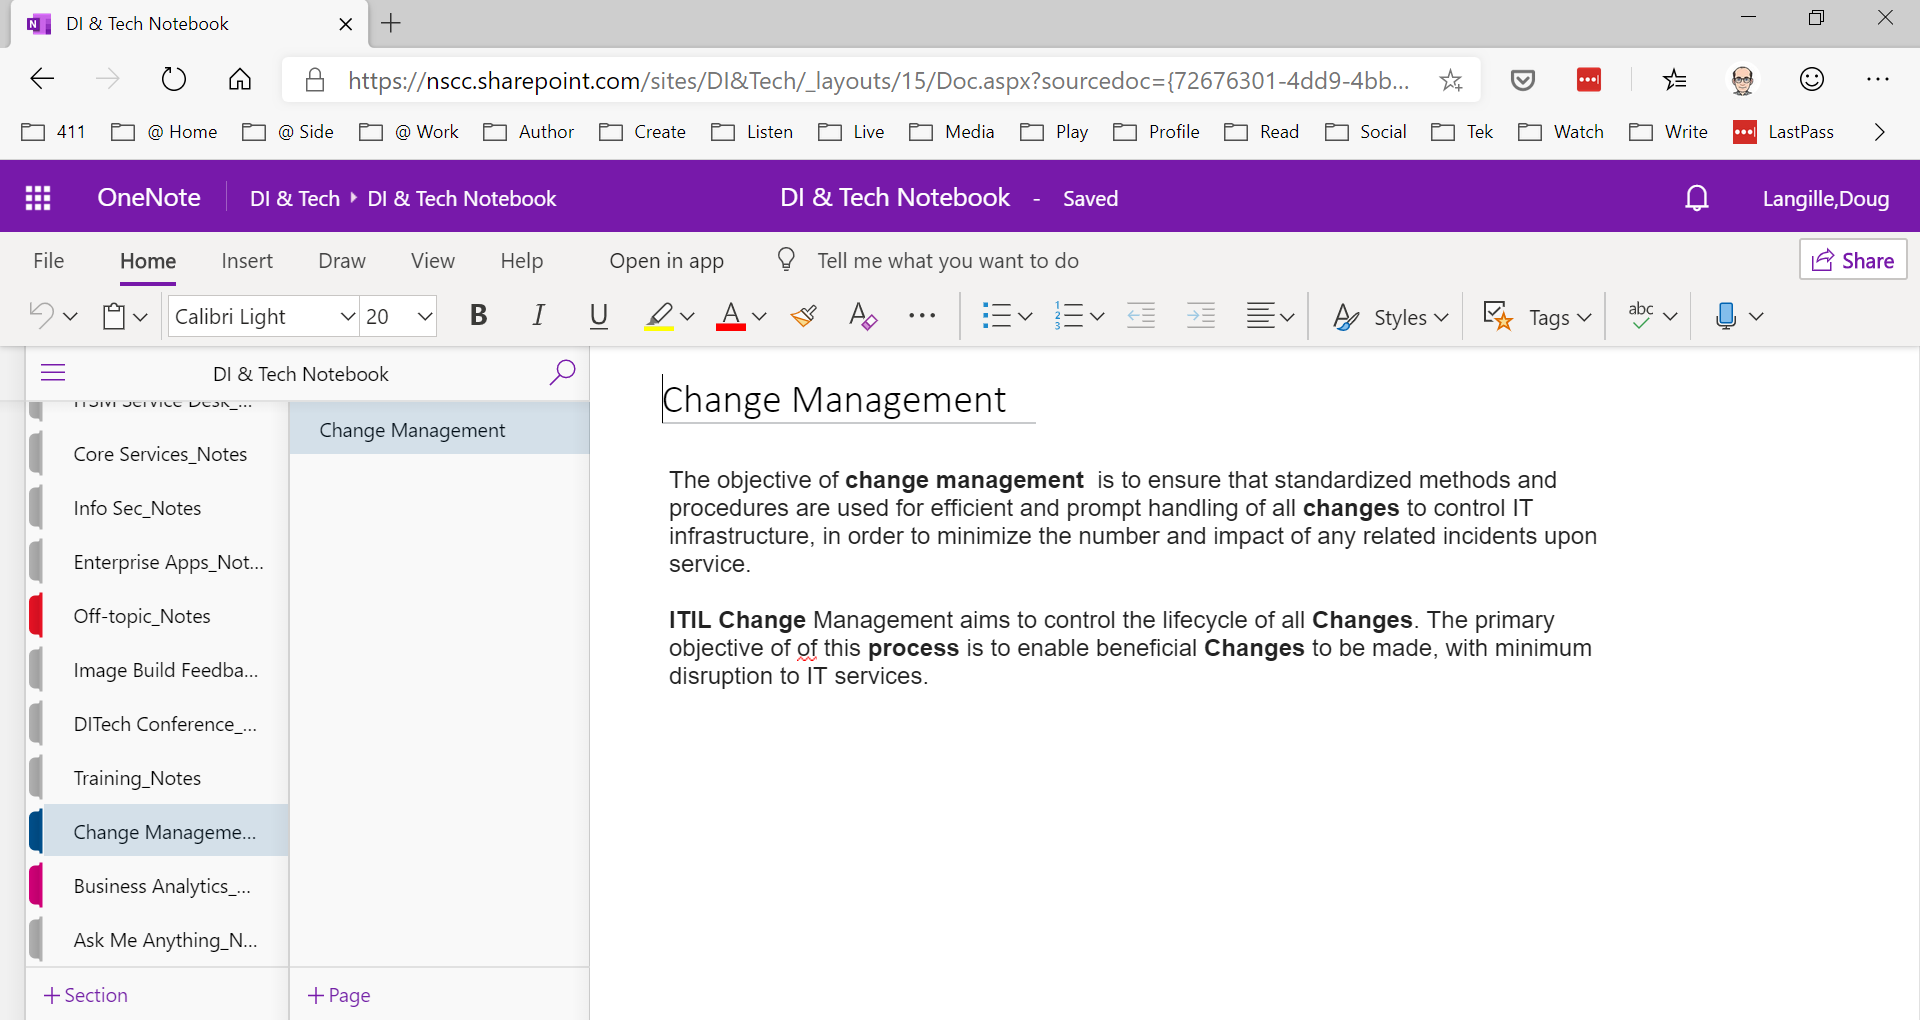Open the notifications bell
The image size is (1920, 1020).
pos(1696,198)
